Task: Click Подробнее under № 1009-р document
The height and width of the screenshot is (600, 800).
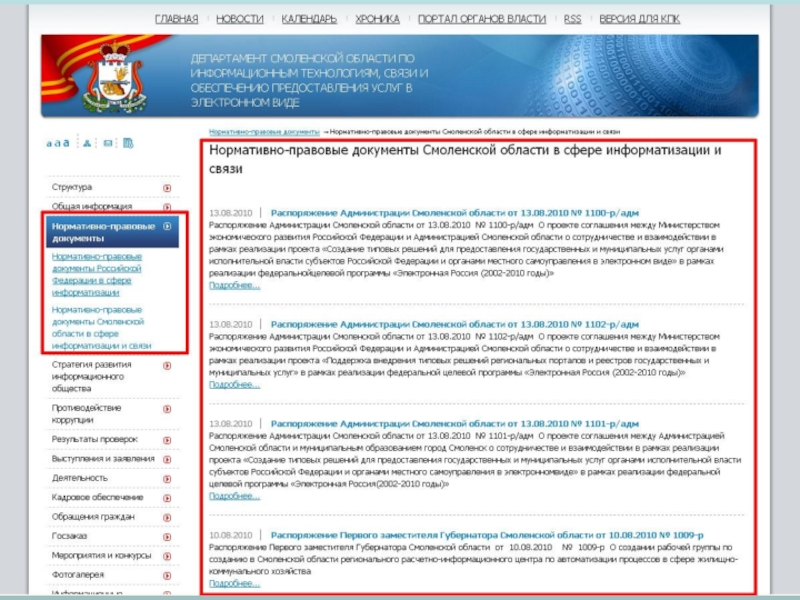Action: (235, 583)
